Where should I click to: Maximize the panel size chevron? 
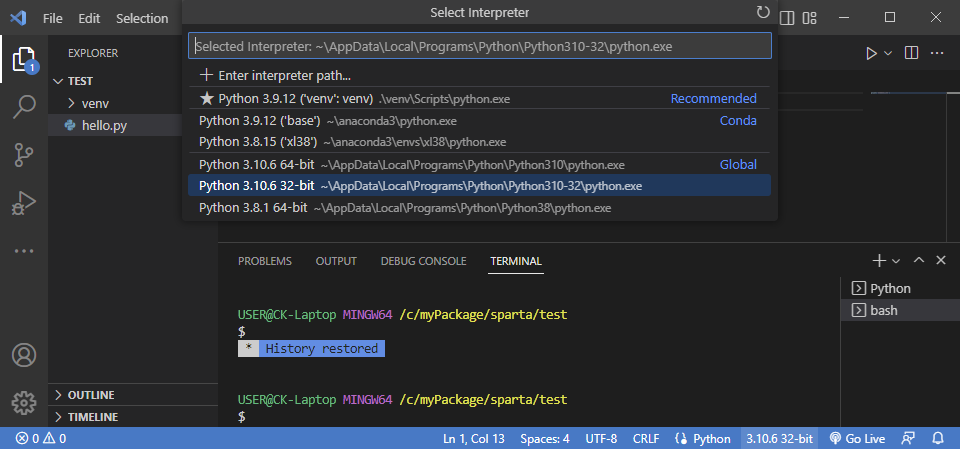(918, 260)
